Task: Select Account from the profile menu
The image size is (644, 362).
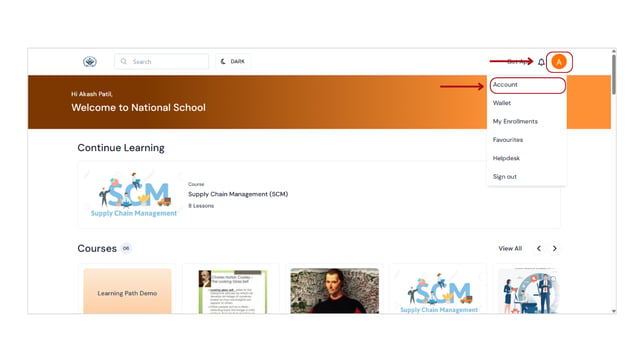Action: click(x=527, y=85)
